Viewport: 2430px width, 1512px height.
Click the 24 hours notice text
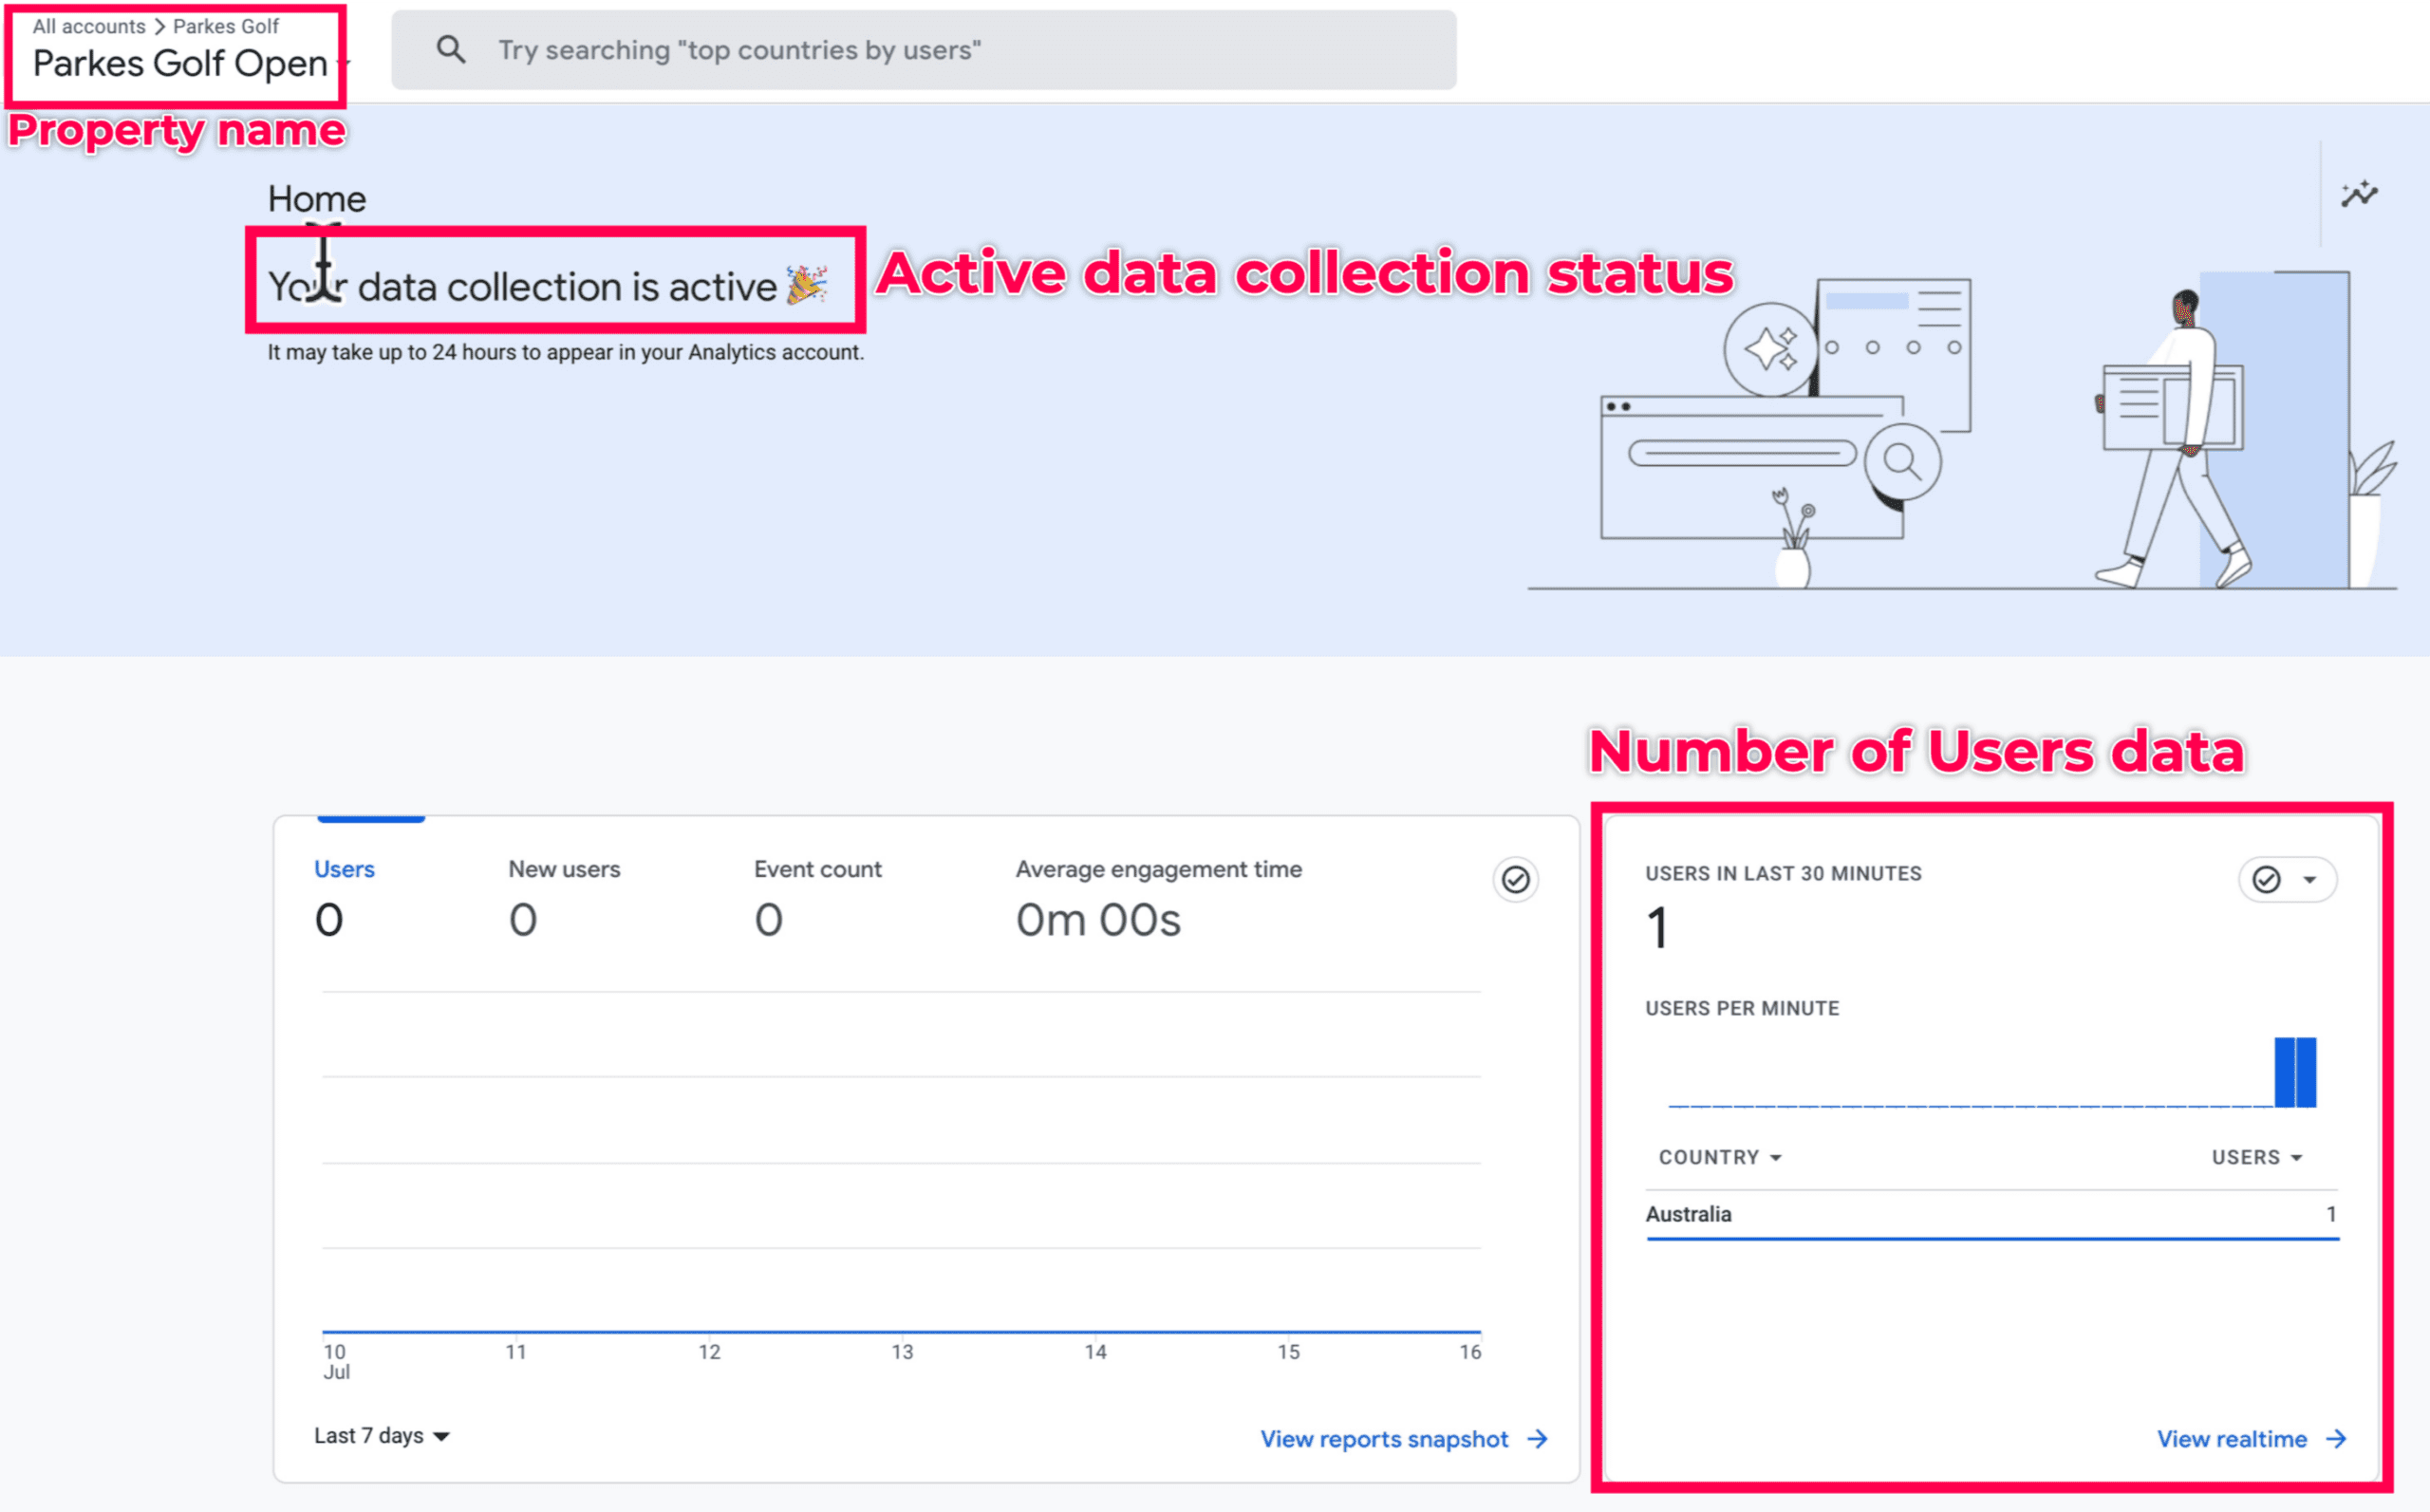click(565, 352)
